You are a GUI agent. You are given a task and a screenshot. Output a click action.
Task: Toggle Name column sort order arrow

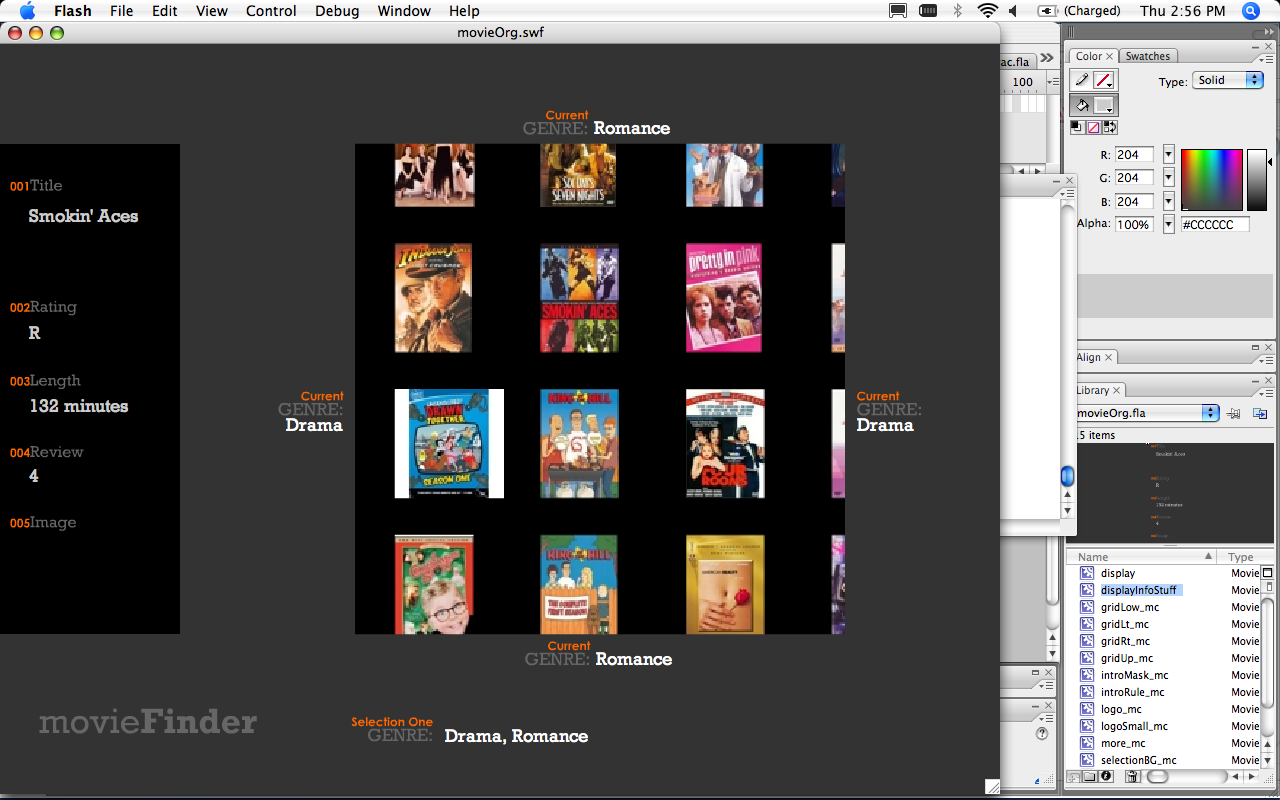(1208, 557)
